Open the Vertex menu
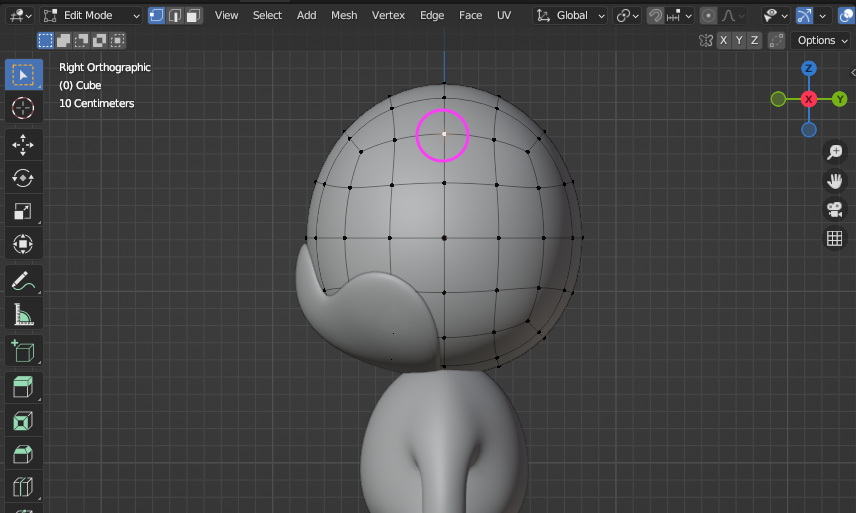The width and height of the screenshot is (856, 513). point(388,15)
